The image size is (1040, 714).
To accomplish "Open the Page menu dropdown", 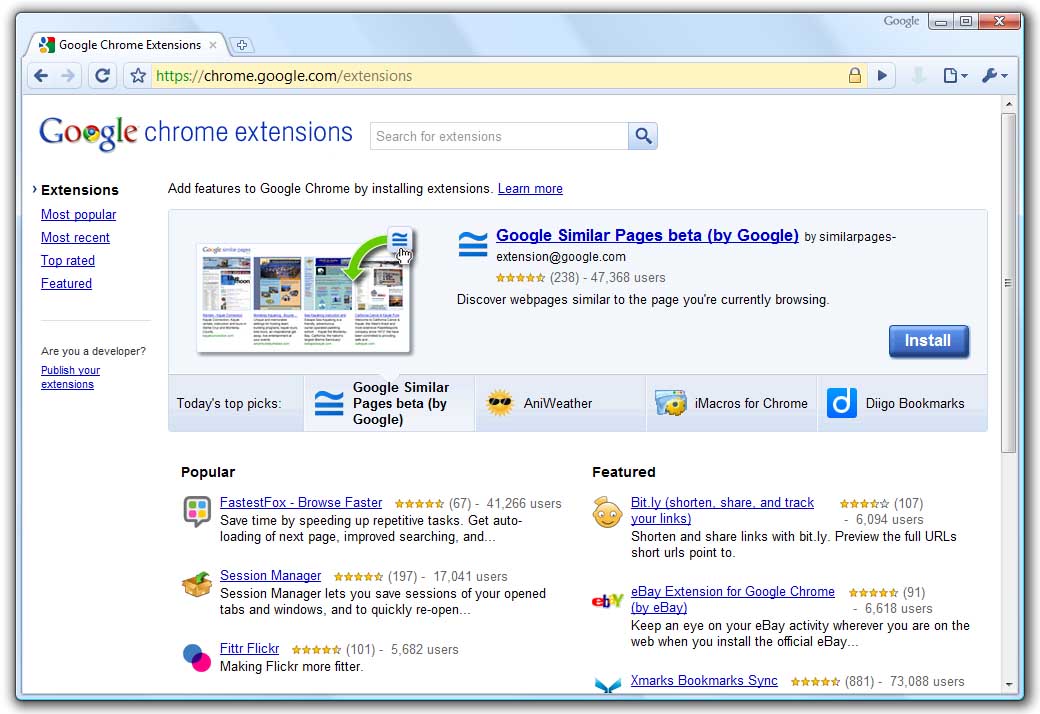I will pyautogui.click(x=955, y=76).
